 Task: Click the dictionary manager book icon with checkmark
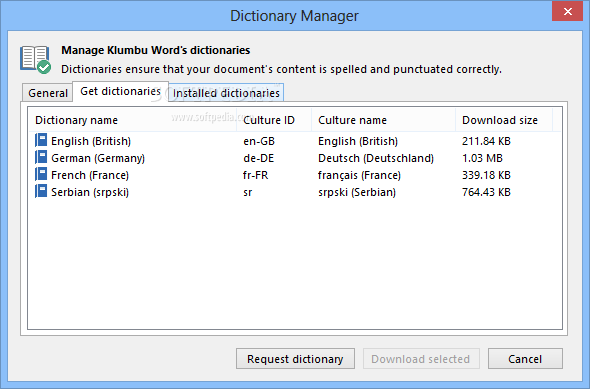tap(35, 59)
